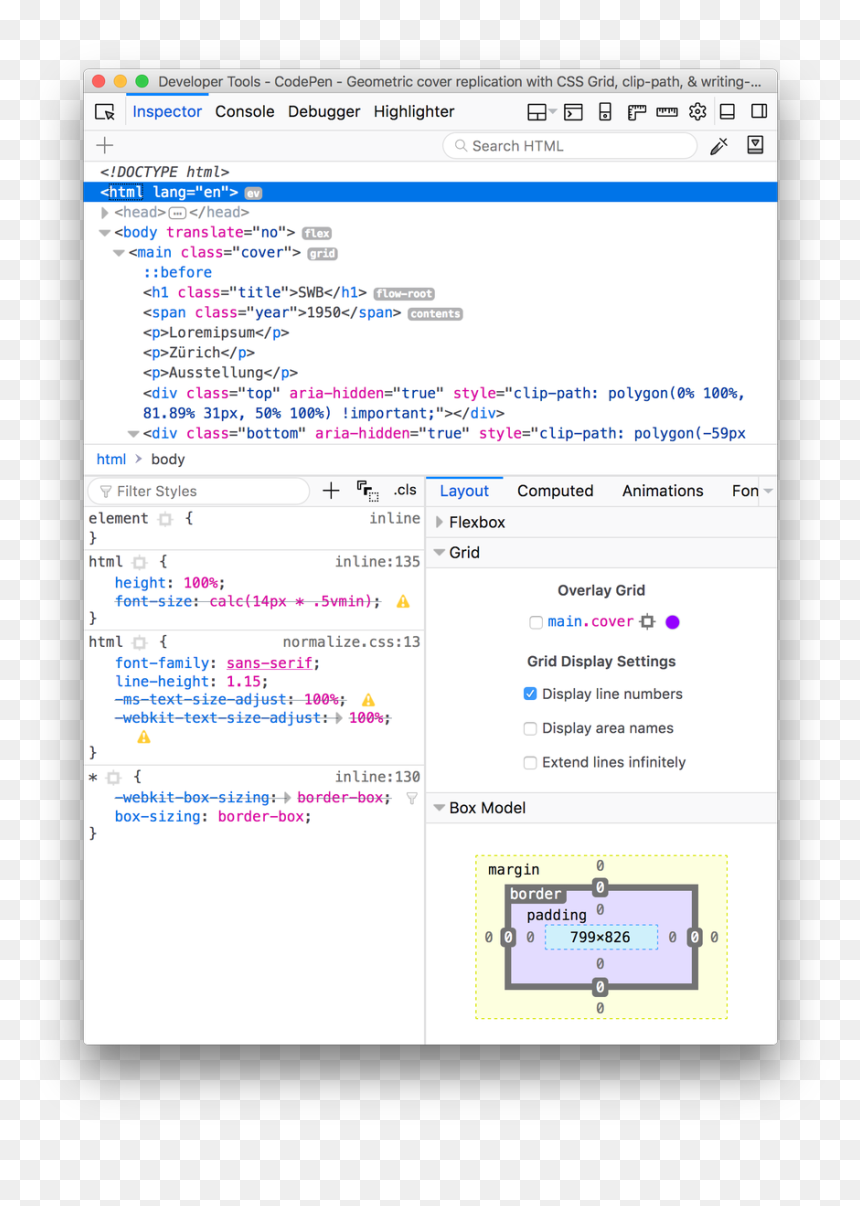Image resolution: width=860 pixels, height=1206 pixels.
Task: Toggle the split console icon
Action: click(x=573, y=112)
